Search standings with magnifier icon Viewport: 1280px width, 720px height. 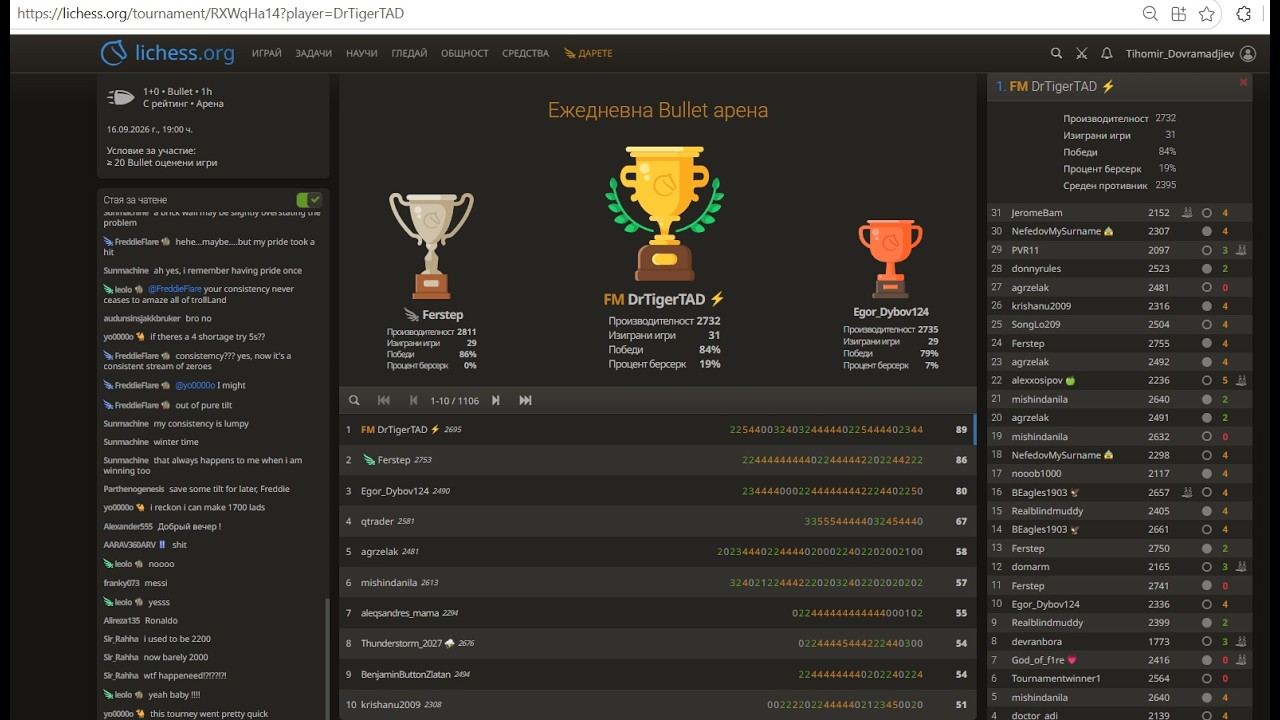coord(354,400)
